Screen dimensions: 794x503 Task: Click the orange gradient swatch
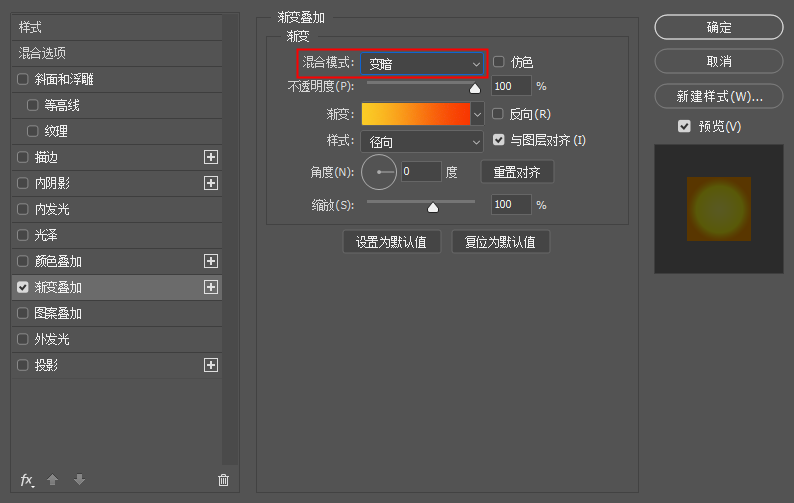416,114
